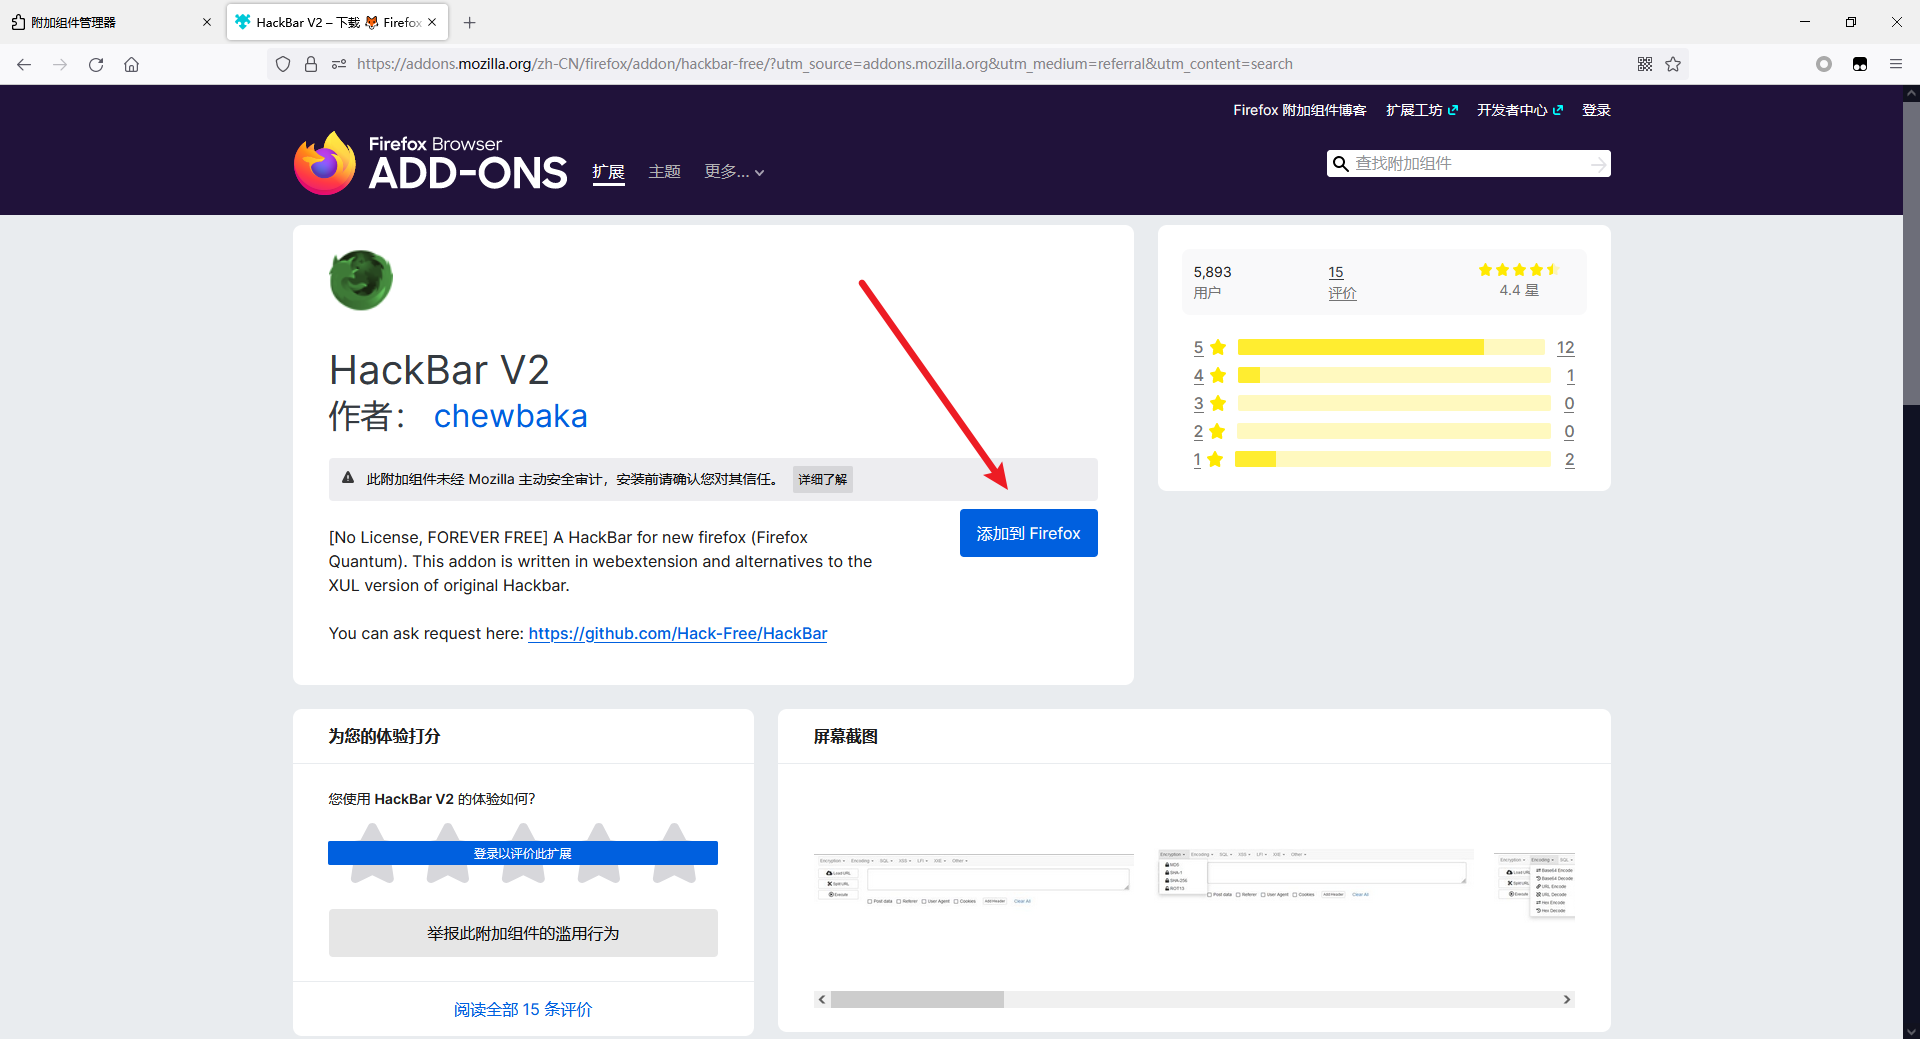1920x1039 pixels.
Task: Expand the 更多... dropdown menu
Action: tap(734, 172)
